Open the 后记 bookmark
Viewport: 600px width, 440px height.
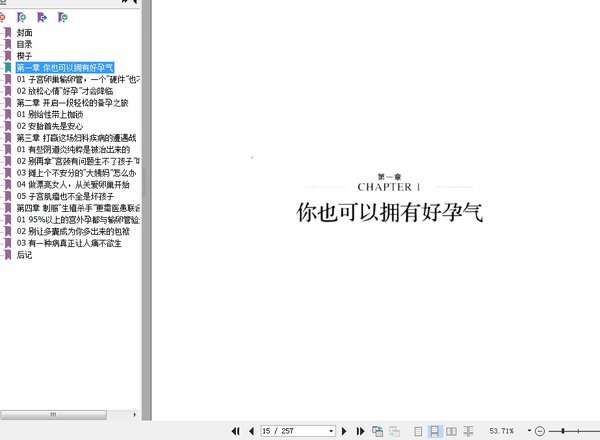tap(24, 255)
